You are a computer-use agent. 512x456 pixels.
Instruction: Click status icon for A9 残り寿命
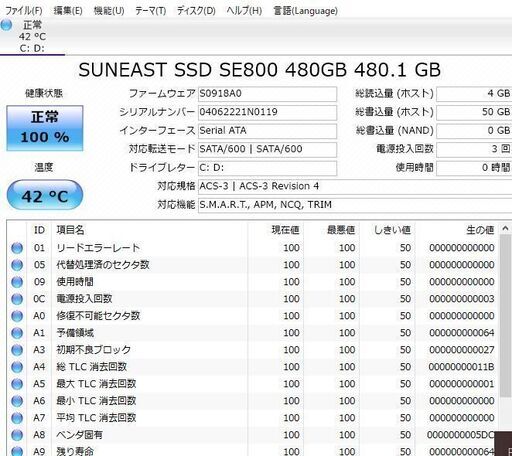(17, 452)
